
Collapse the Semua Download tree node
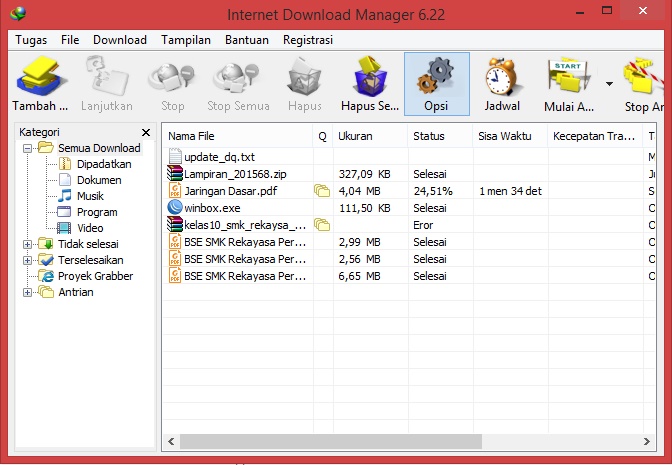(27, 149)
